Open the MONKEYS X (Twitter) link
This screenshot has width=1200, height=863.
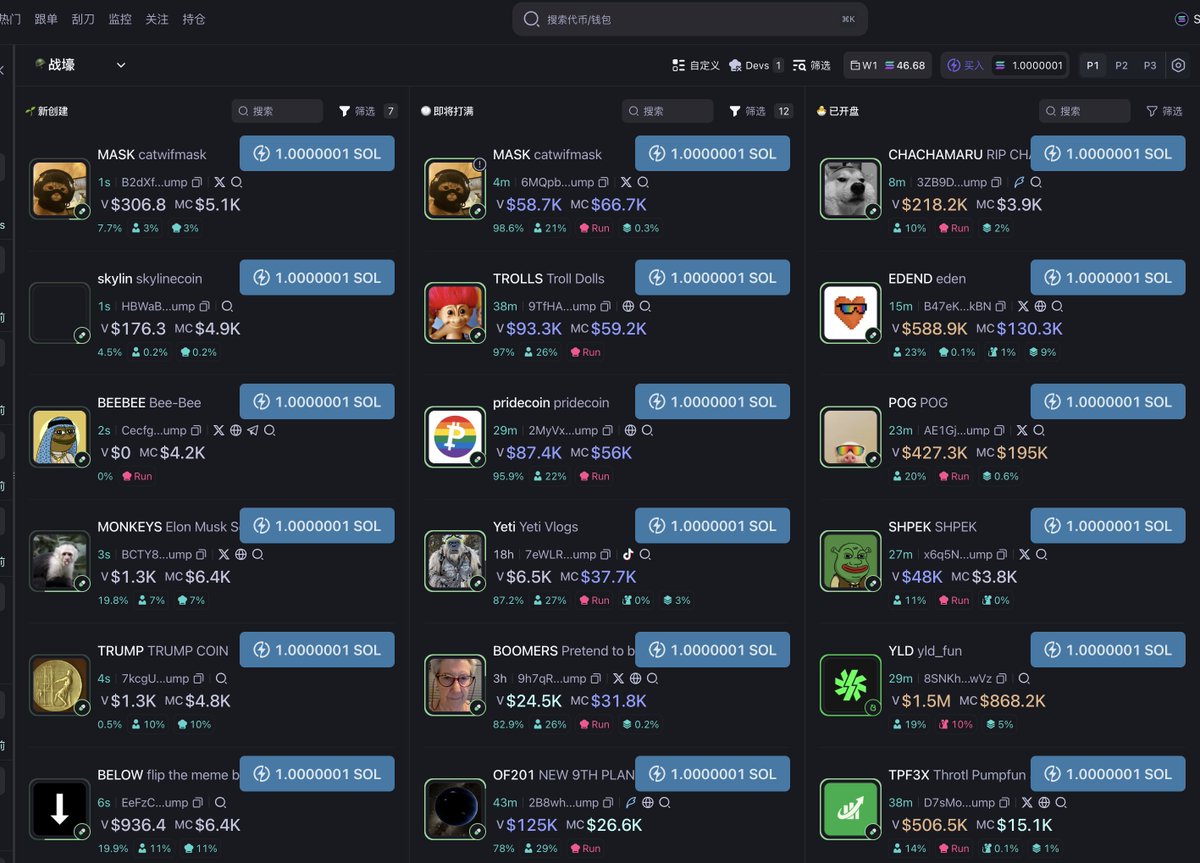pyautogui.click(x=224, y=554)
